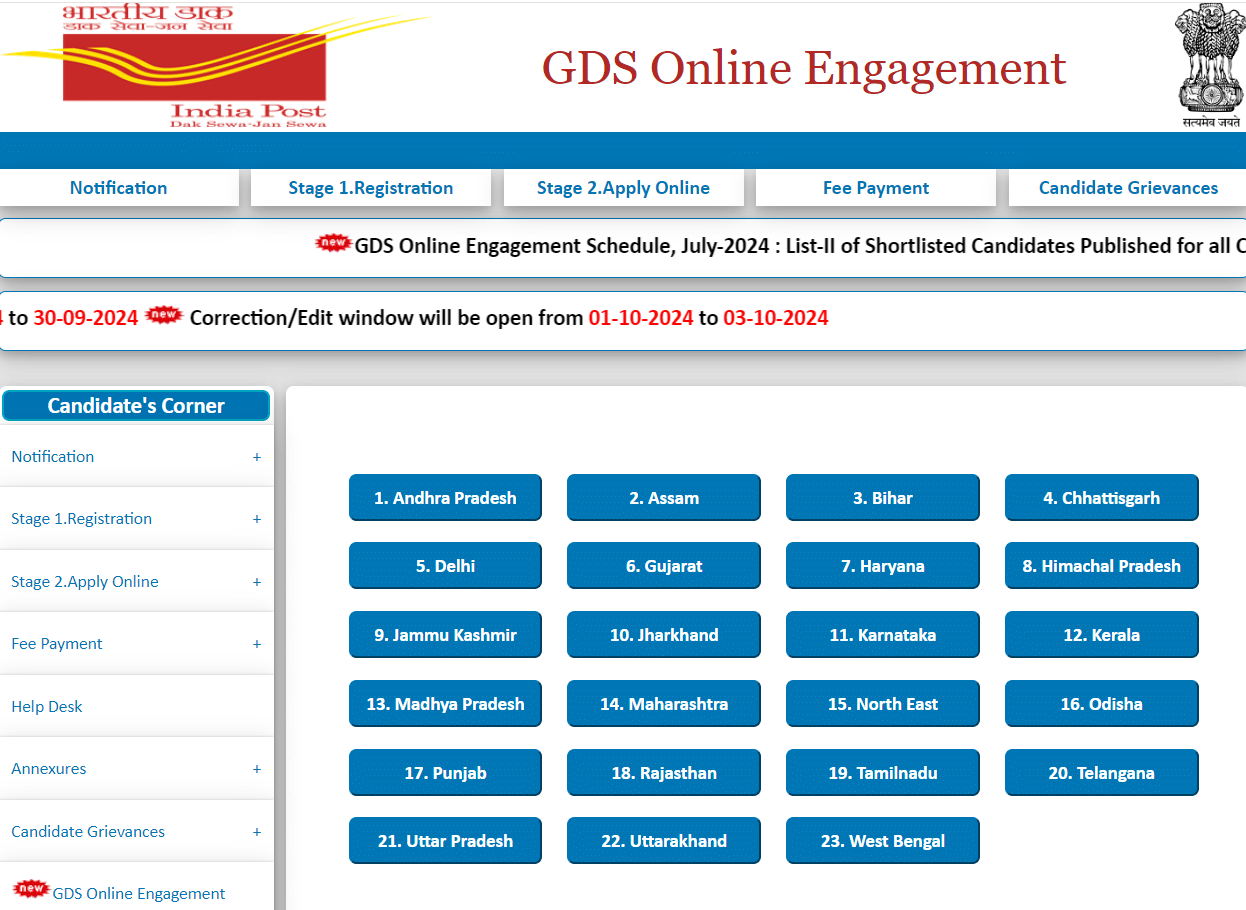
Task: Open GDS Online Engagement sidebar link
Action: (136, 890)
